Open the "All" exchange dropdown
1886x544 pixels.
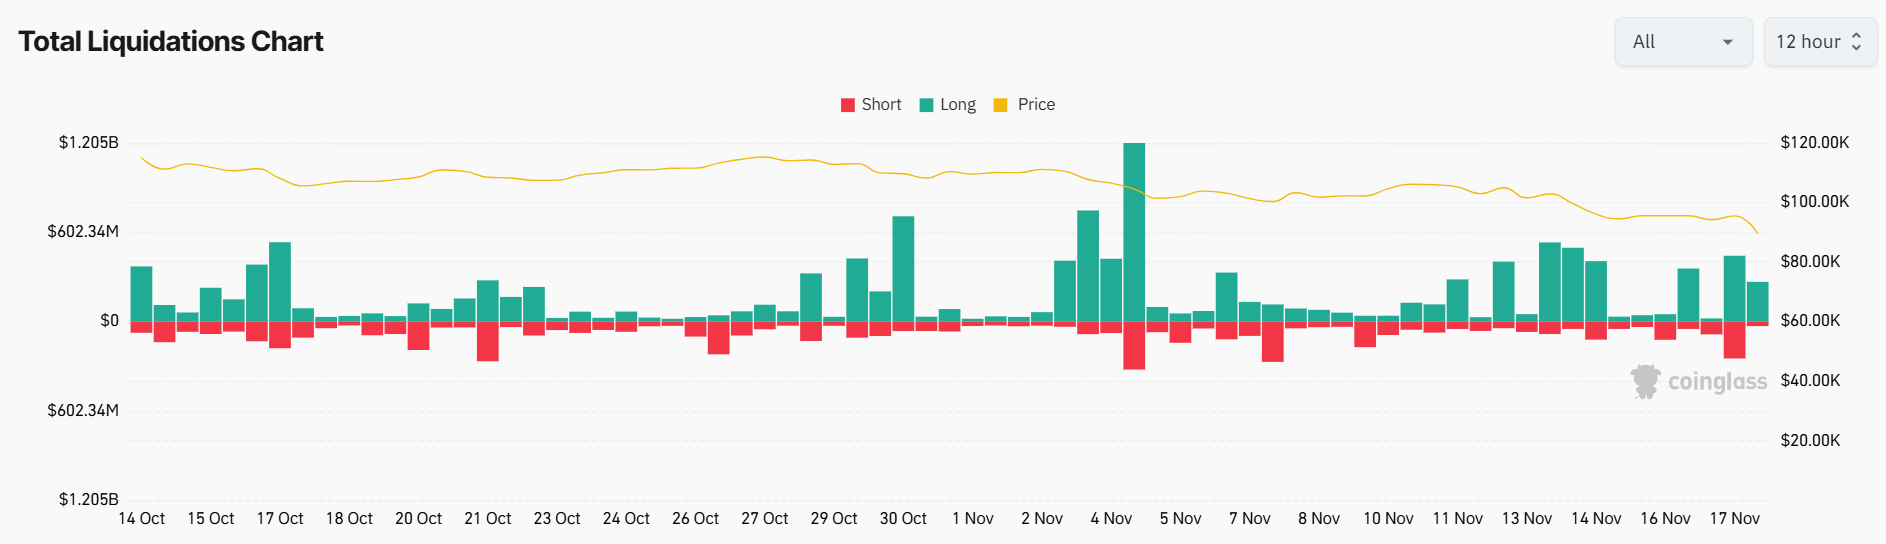click(x=1682, y=42)
